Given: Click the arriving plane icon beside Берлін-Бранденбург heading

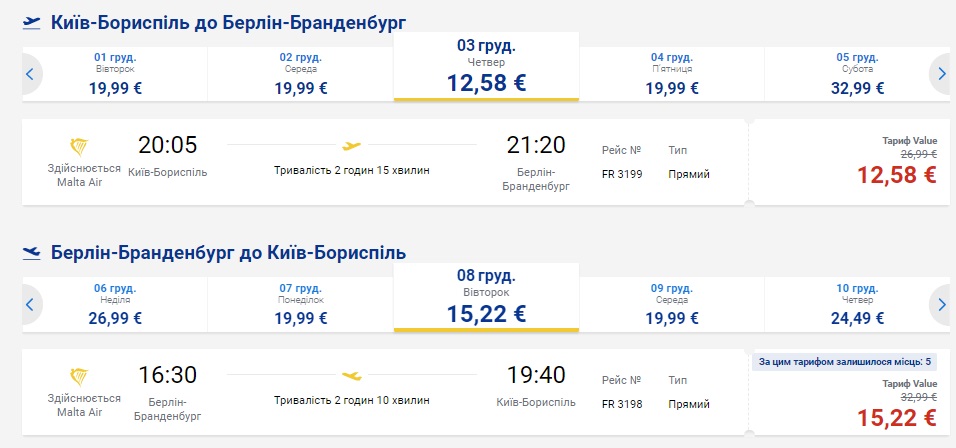Looking at the screenshot, I should coord(32,251).
